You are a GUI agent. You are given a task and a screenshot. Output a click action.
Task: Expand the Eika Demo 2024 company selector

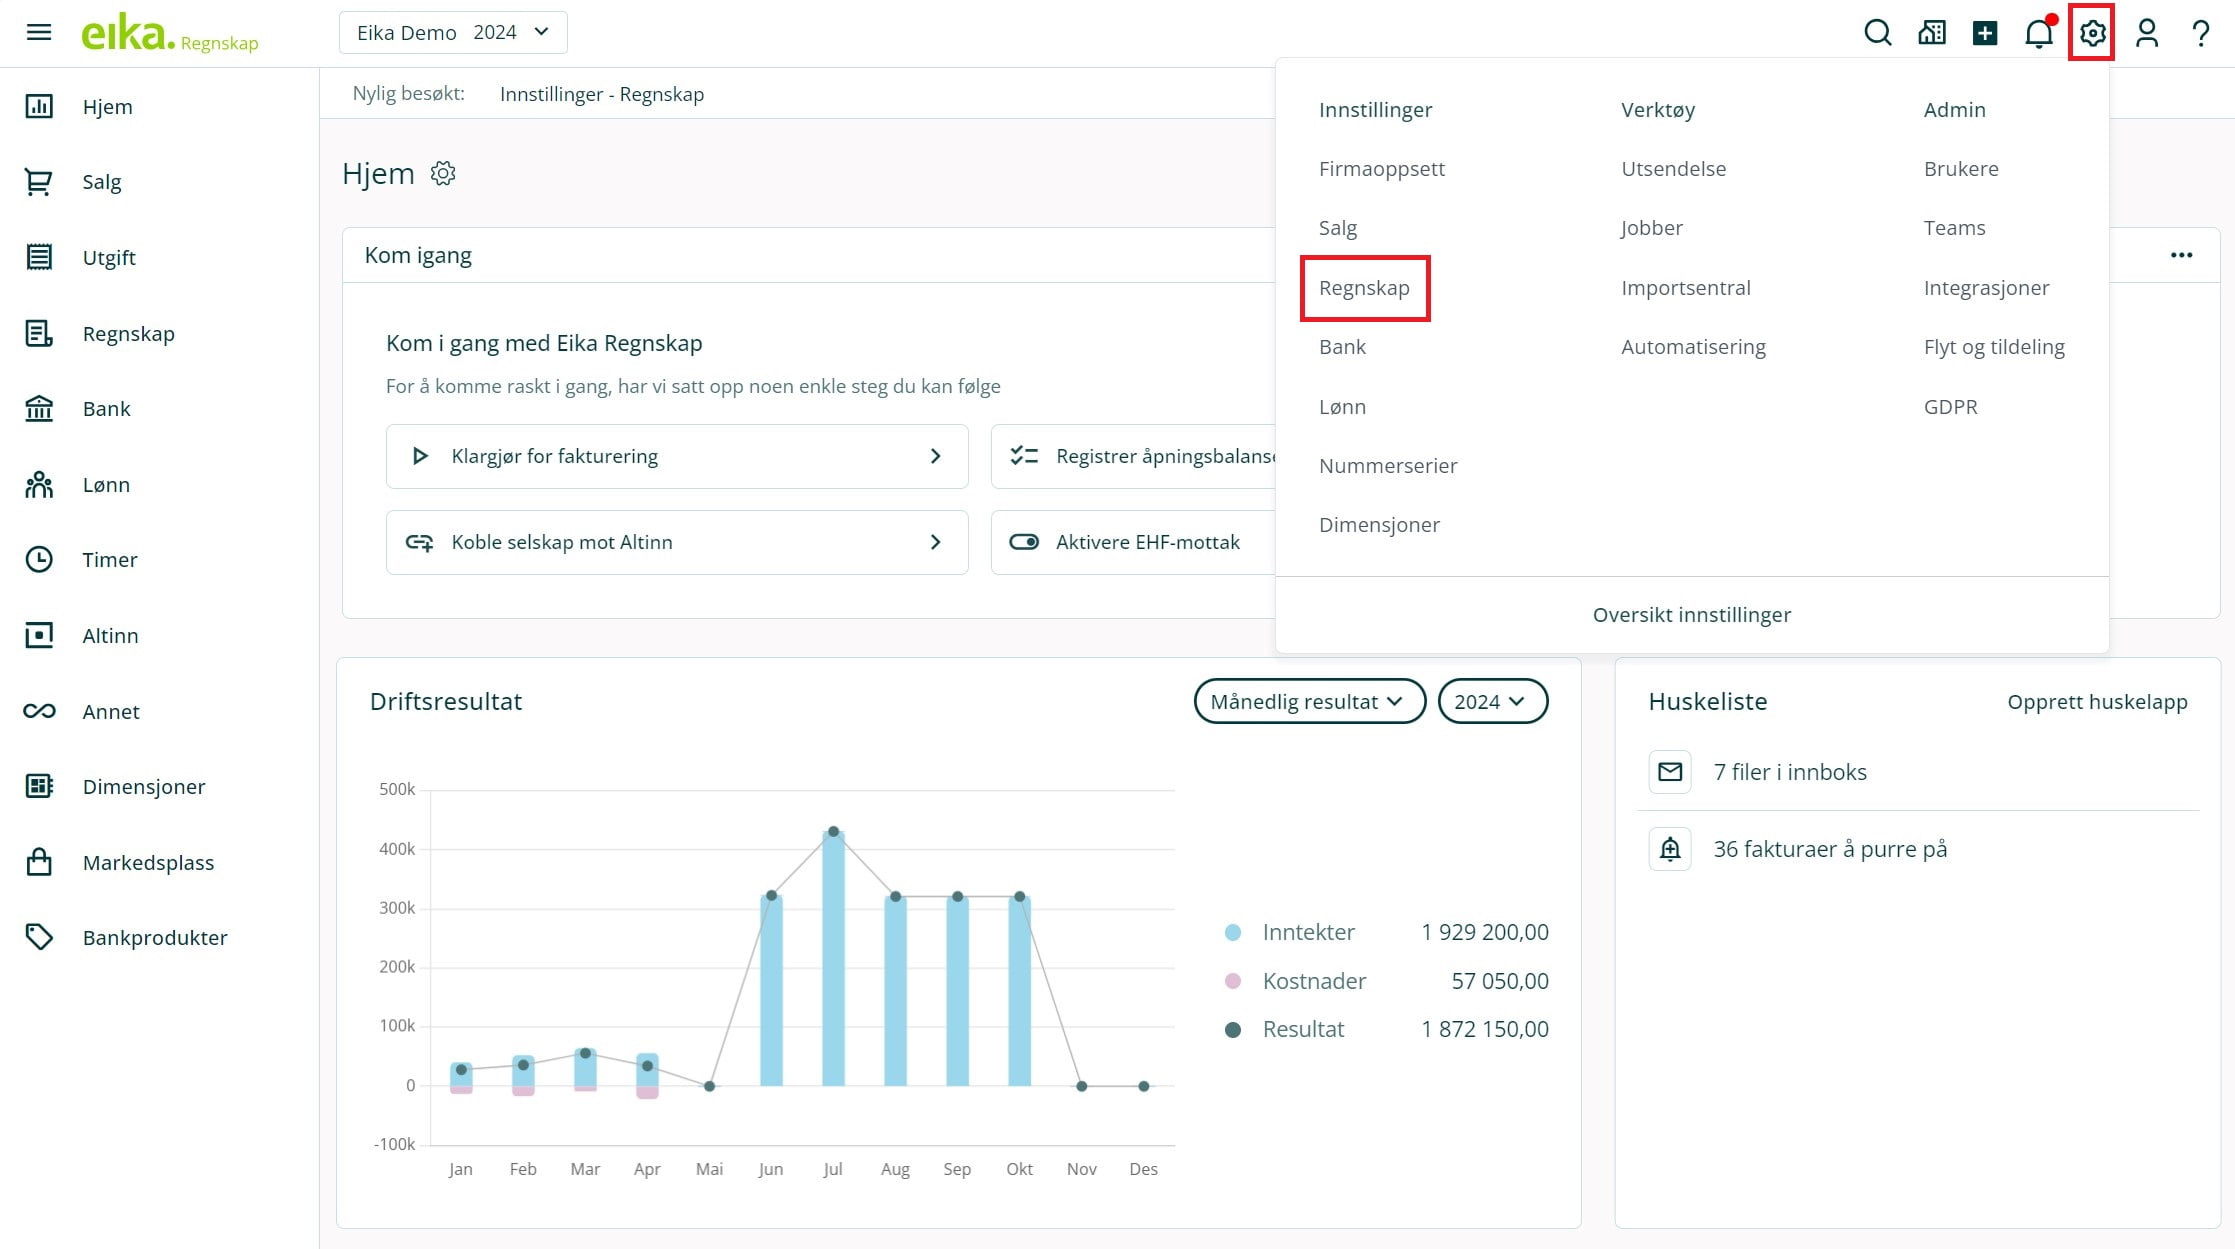pos(453,33)
